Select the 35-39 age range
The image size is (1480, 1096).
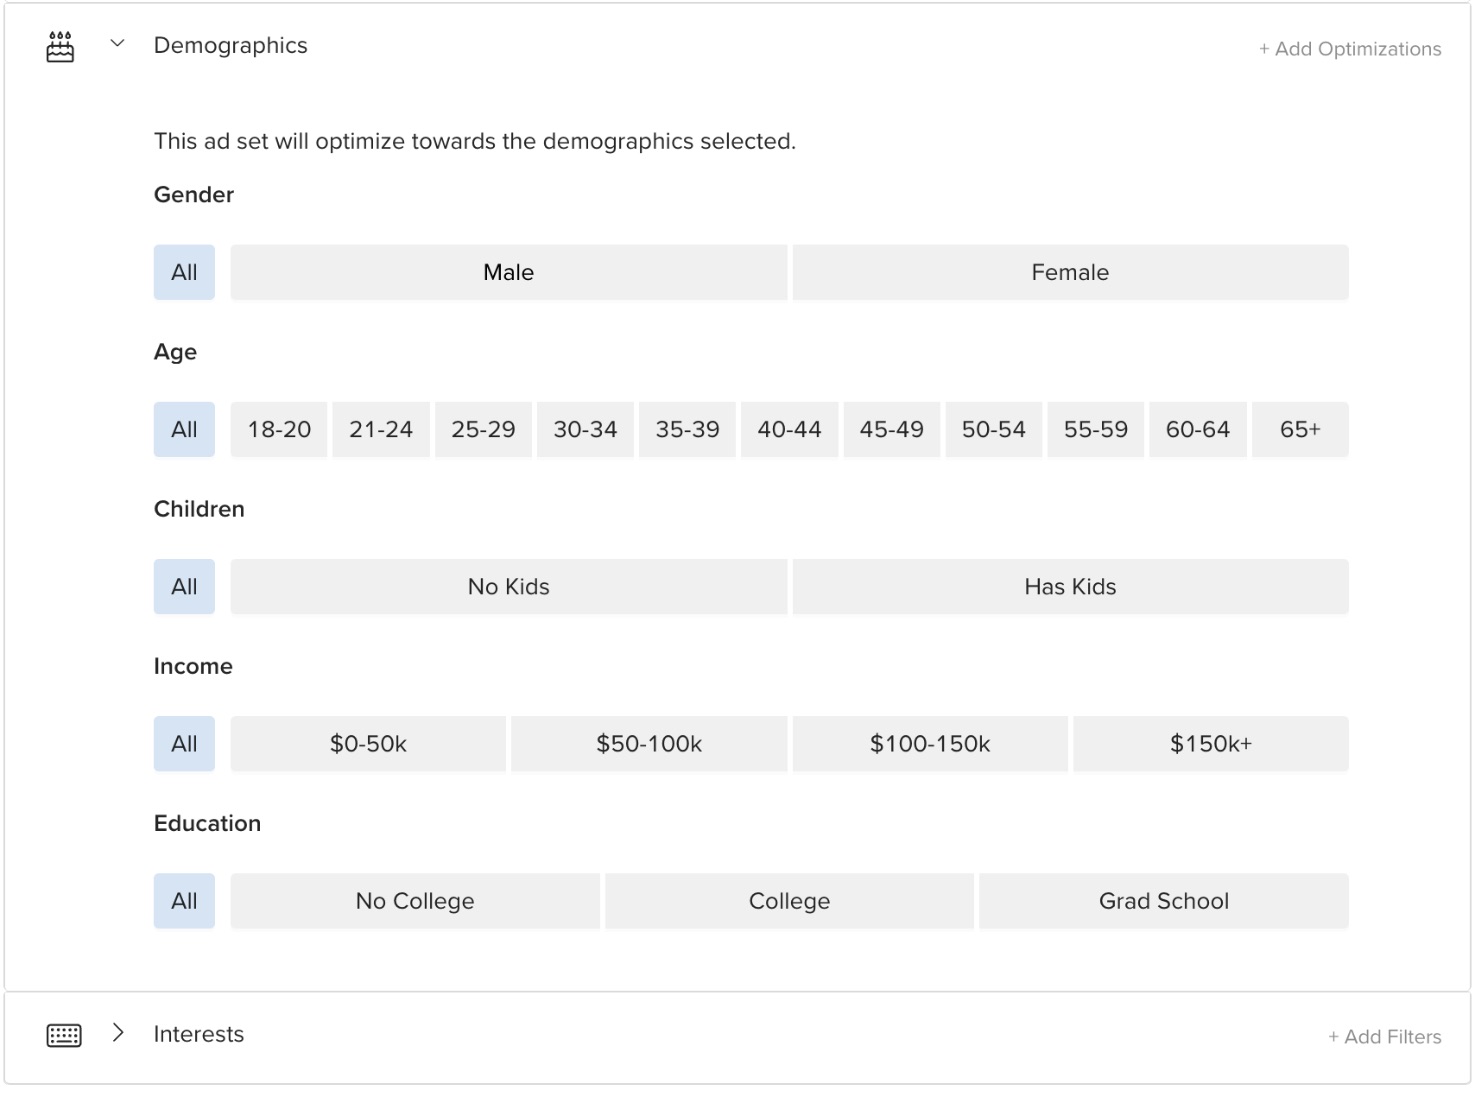click(x=687, y=429)
